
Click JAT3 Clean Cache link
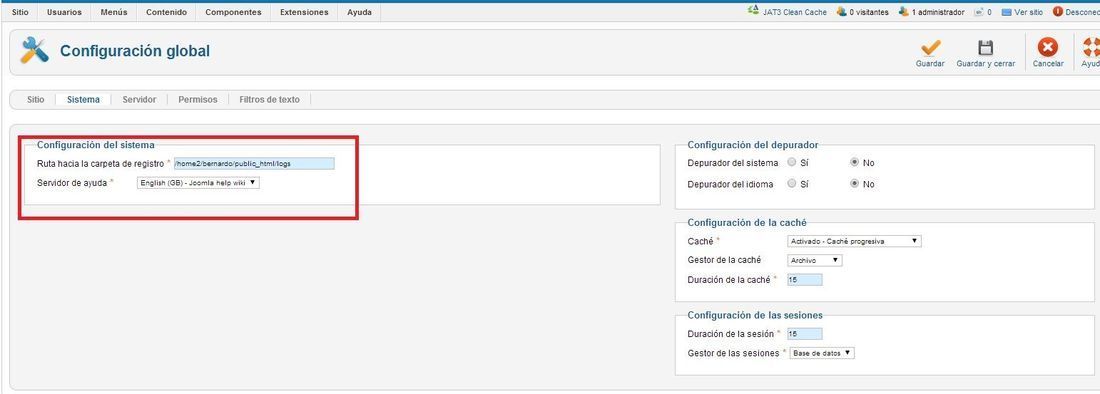coord(794,13)
